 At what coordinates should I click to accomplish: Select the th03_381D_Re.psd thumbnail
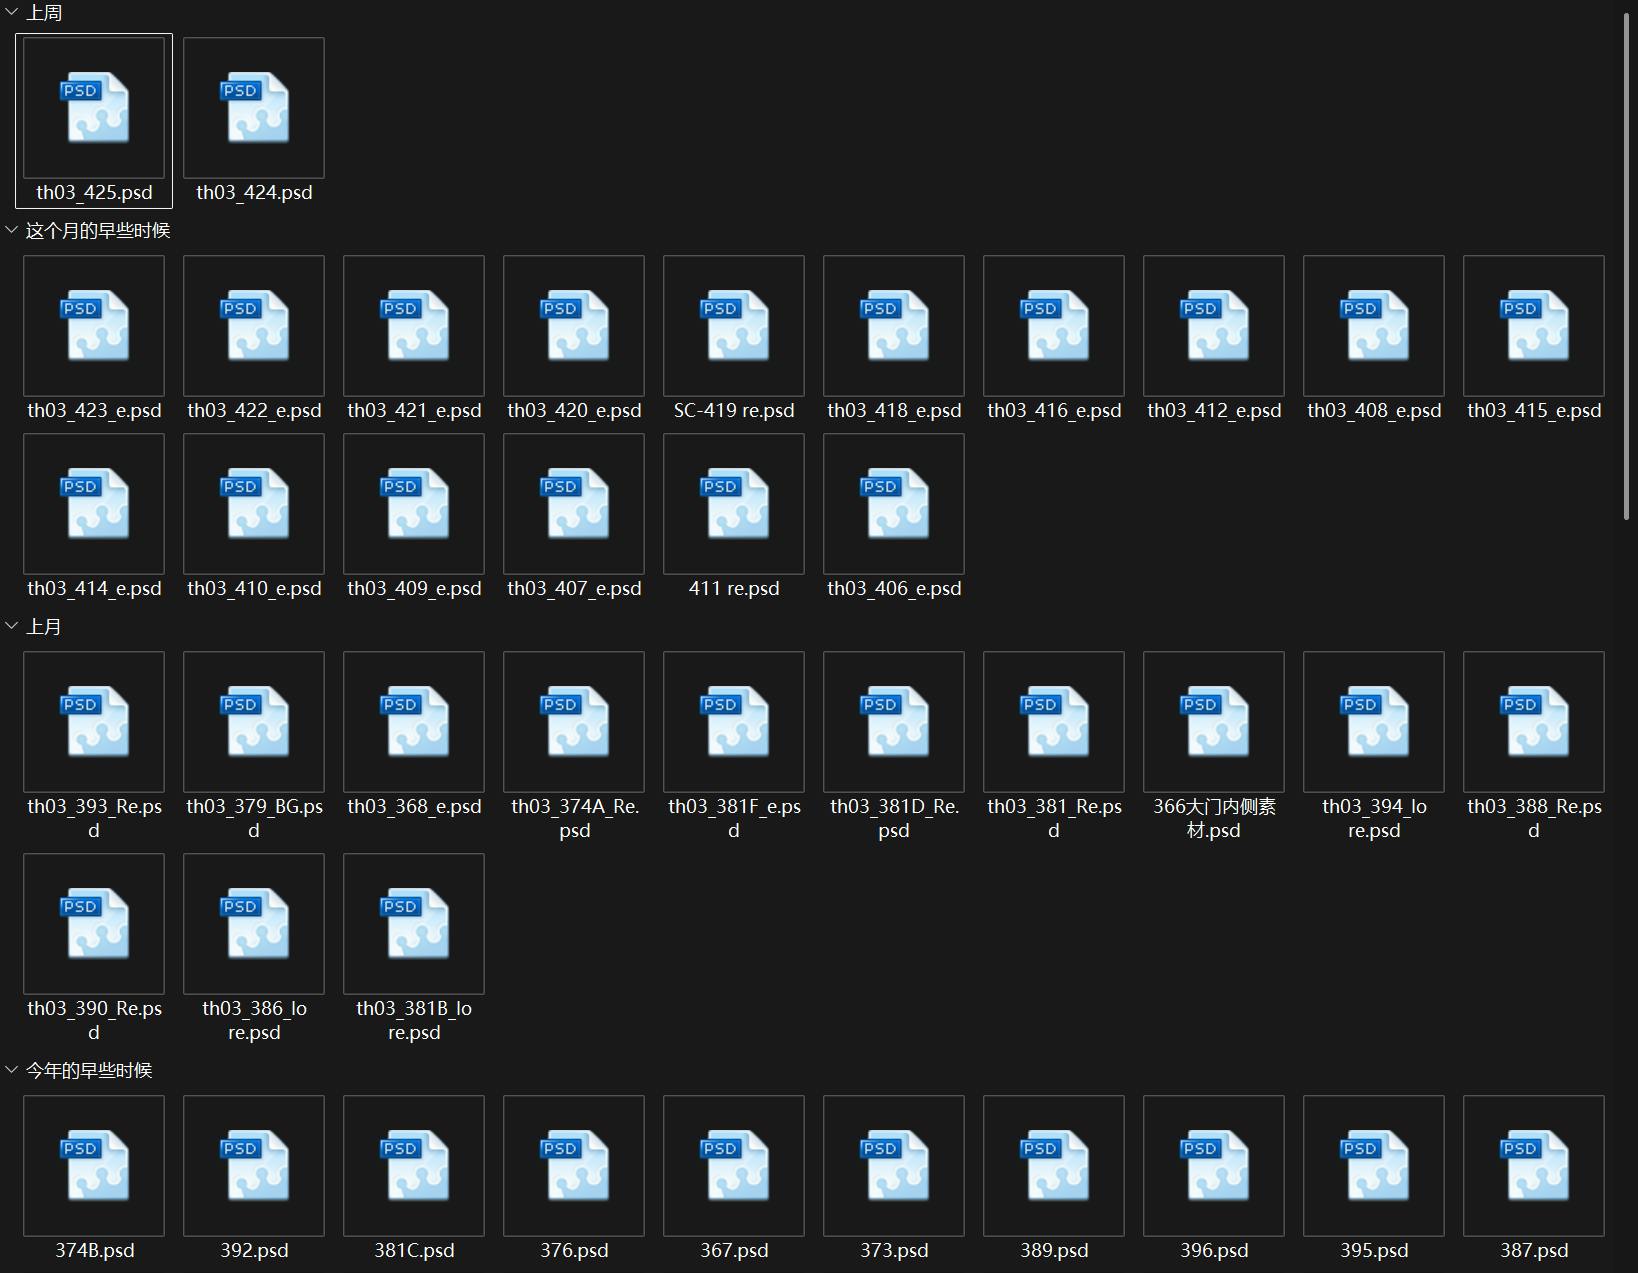click(x=894, y=722)
